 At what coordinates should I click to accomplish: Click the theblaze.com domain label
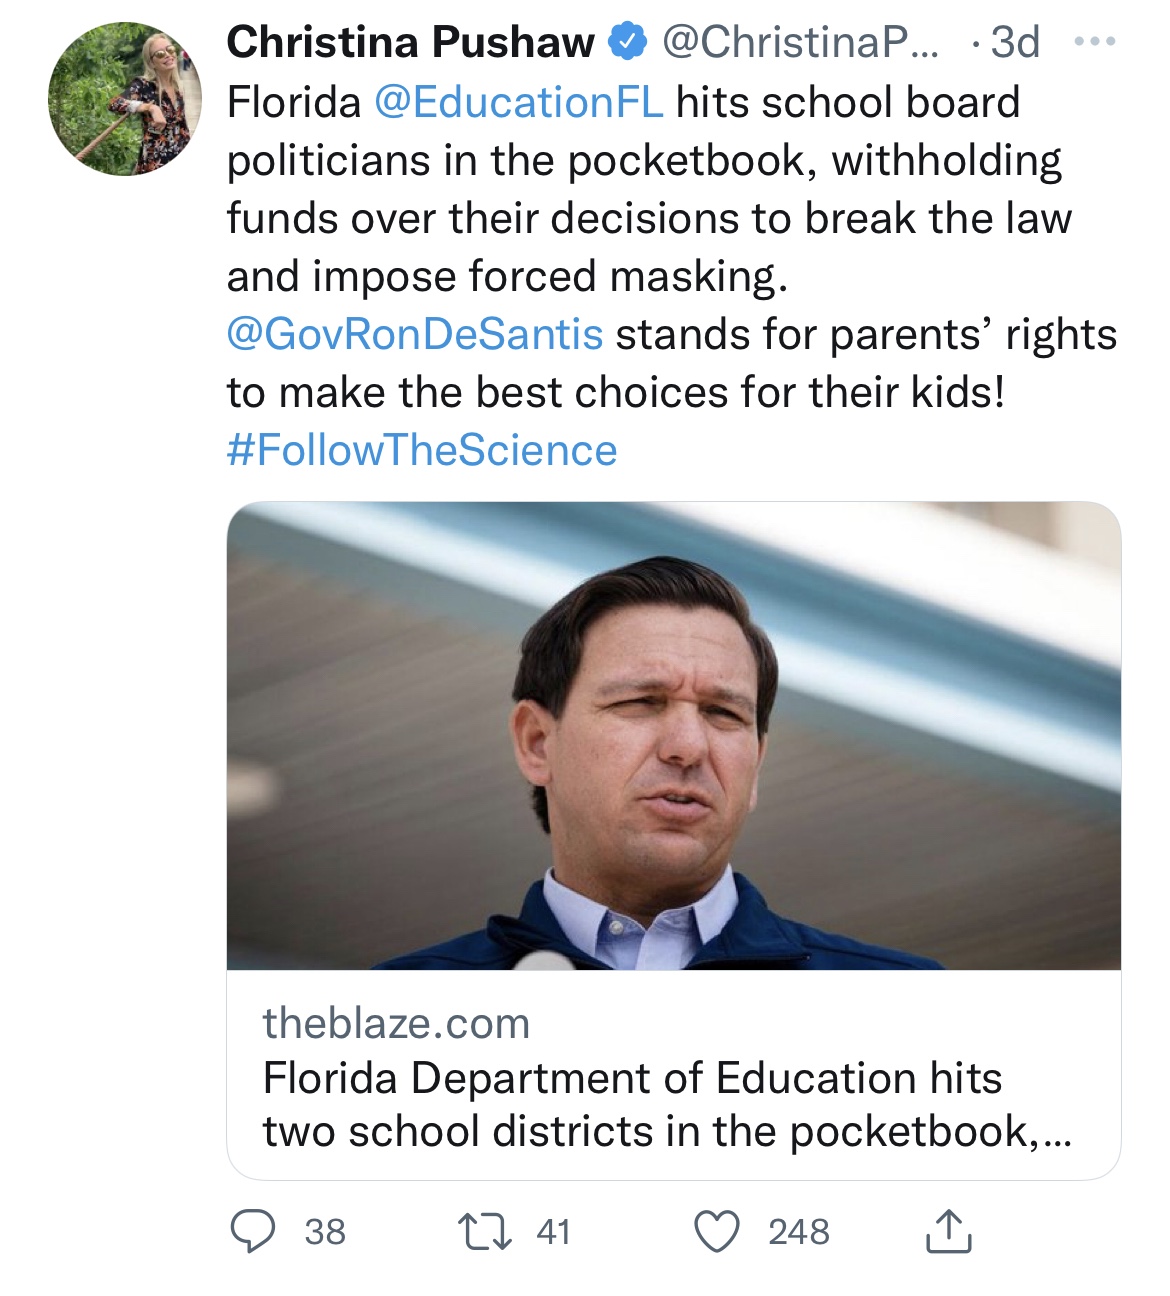396,1023
